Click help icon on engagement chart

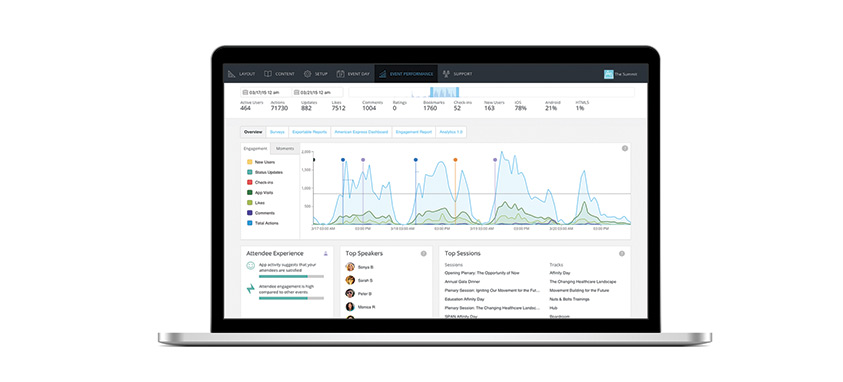coord(625,148)
